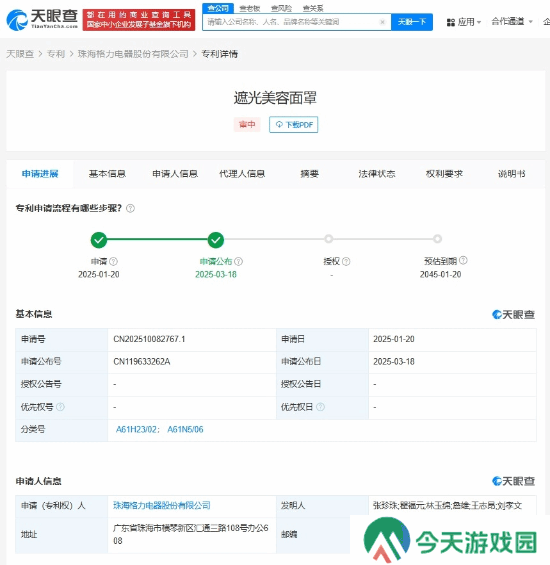Viewport: 550px width, 565px height.
Task: Click the help icon beside 优先权号
Action: pos(61,407)
